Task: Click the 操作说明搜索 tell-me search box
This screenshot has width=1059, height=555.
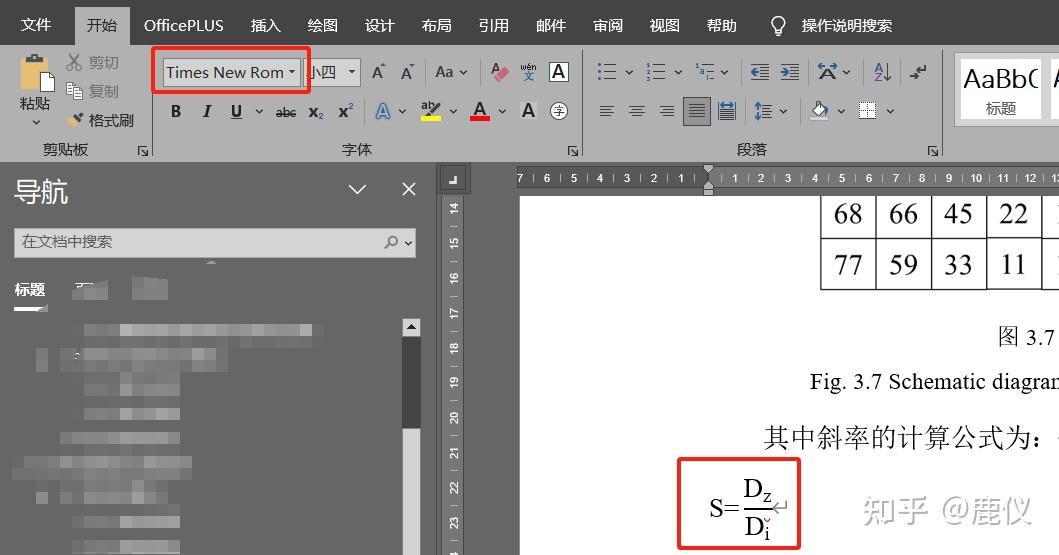Action: pyautogui.click(x=831, y=26)
